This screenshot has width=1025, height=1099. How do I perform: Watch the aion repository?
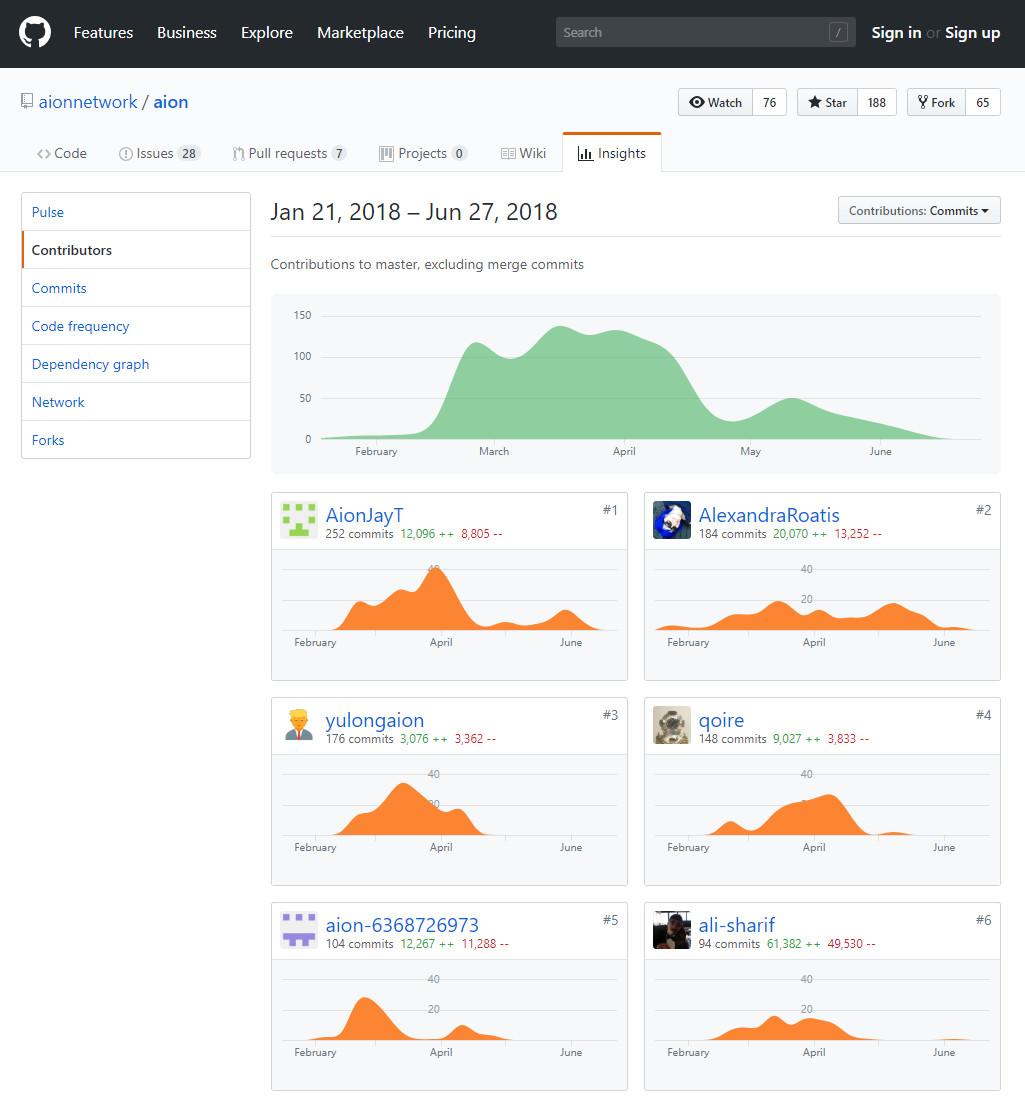(715, 102)
